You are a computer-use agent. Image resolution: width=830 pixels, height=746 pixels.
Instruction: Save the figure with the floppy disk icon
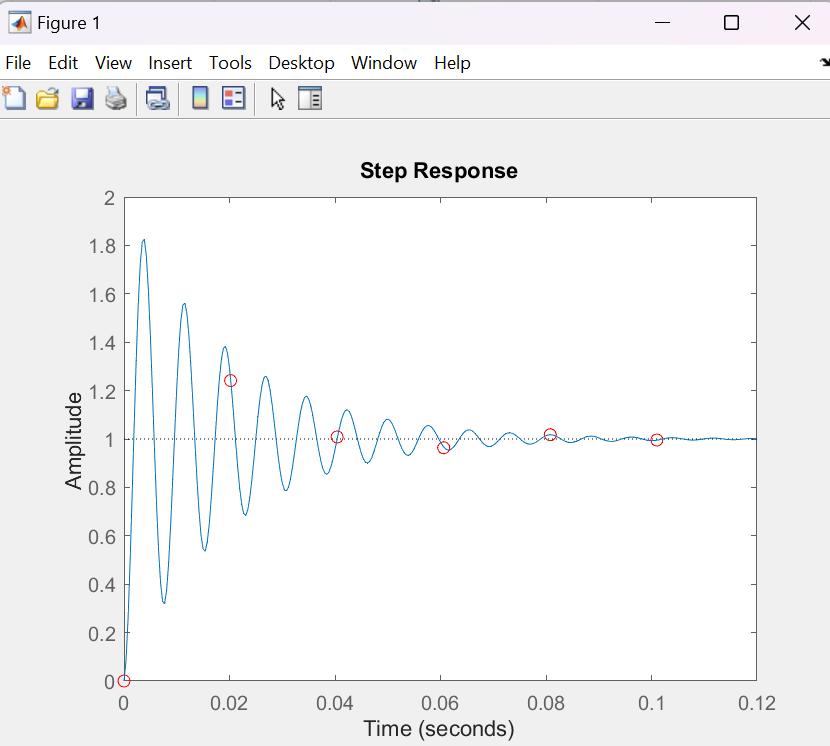point(82,98)
